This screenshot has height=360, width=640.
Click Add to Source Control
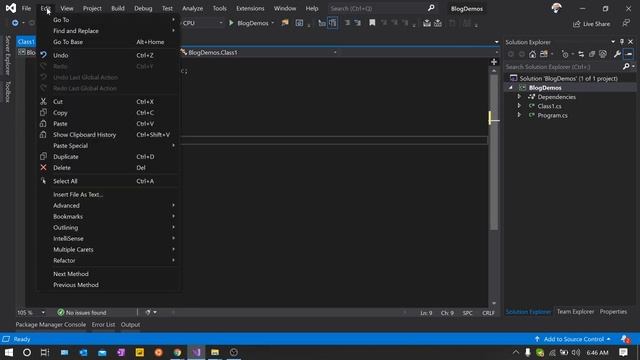click(572, 339)
